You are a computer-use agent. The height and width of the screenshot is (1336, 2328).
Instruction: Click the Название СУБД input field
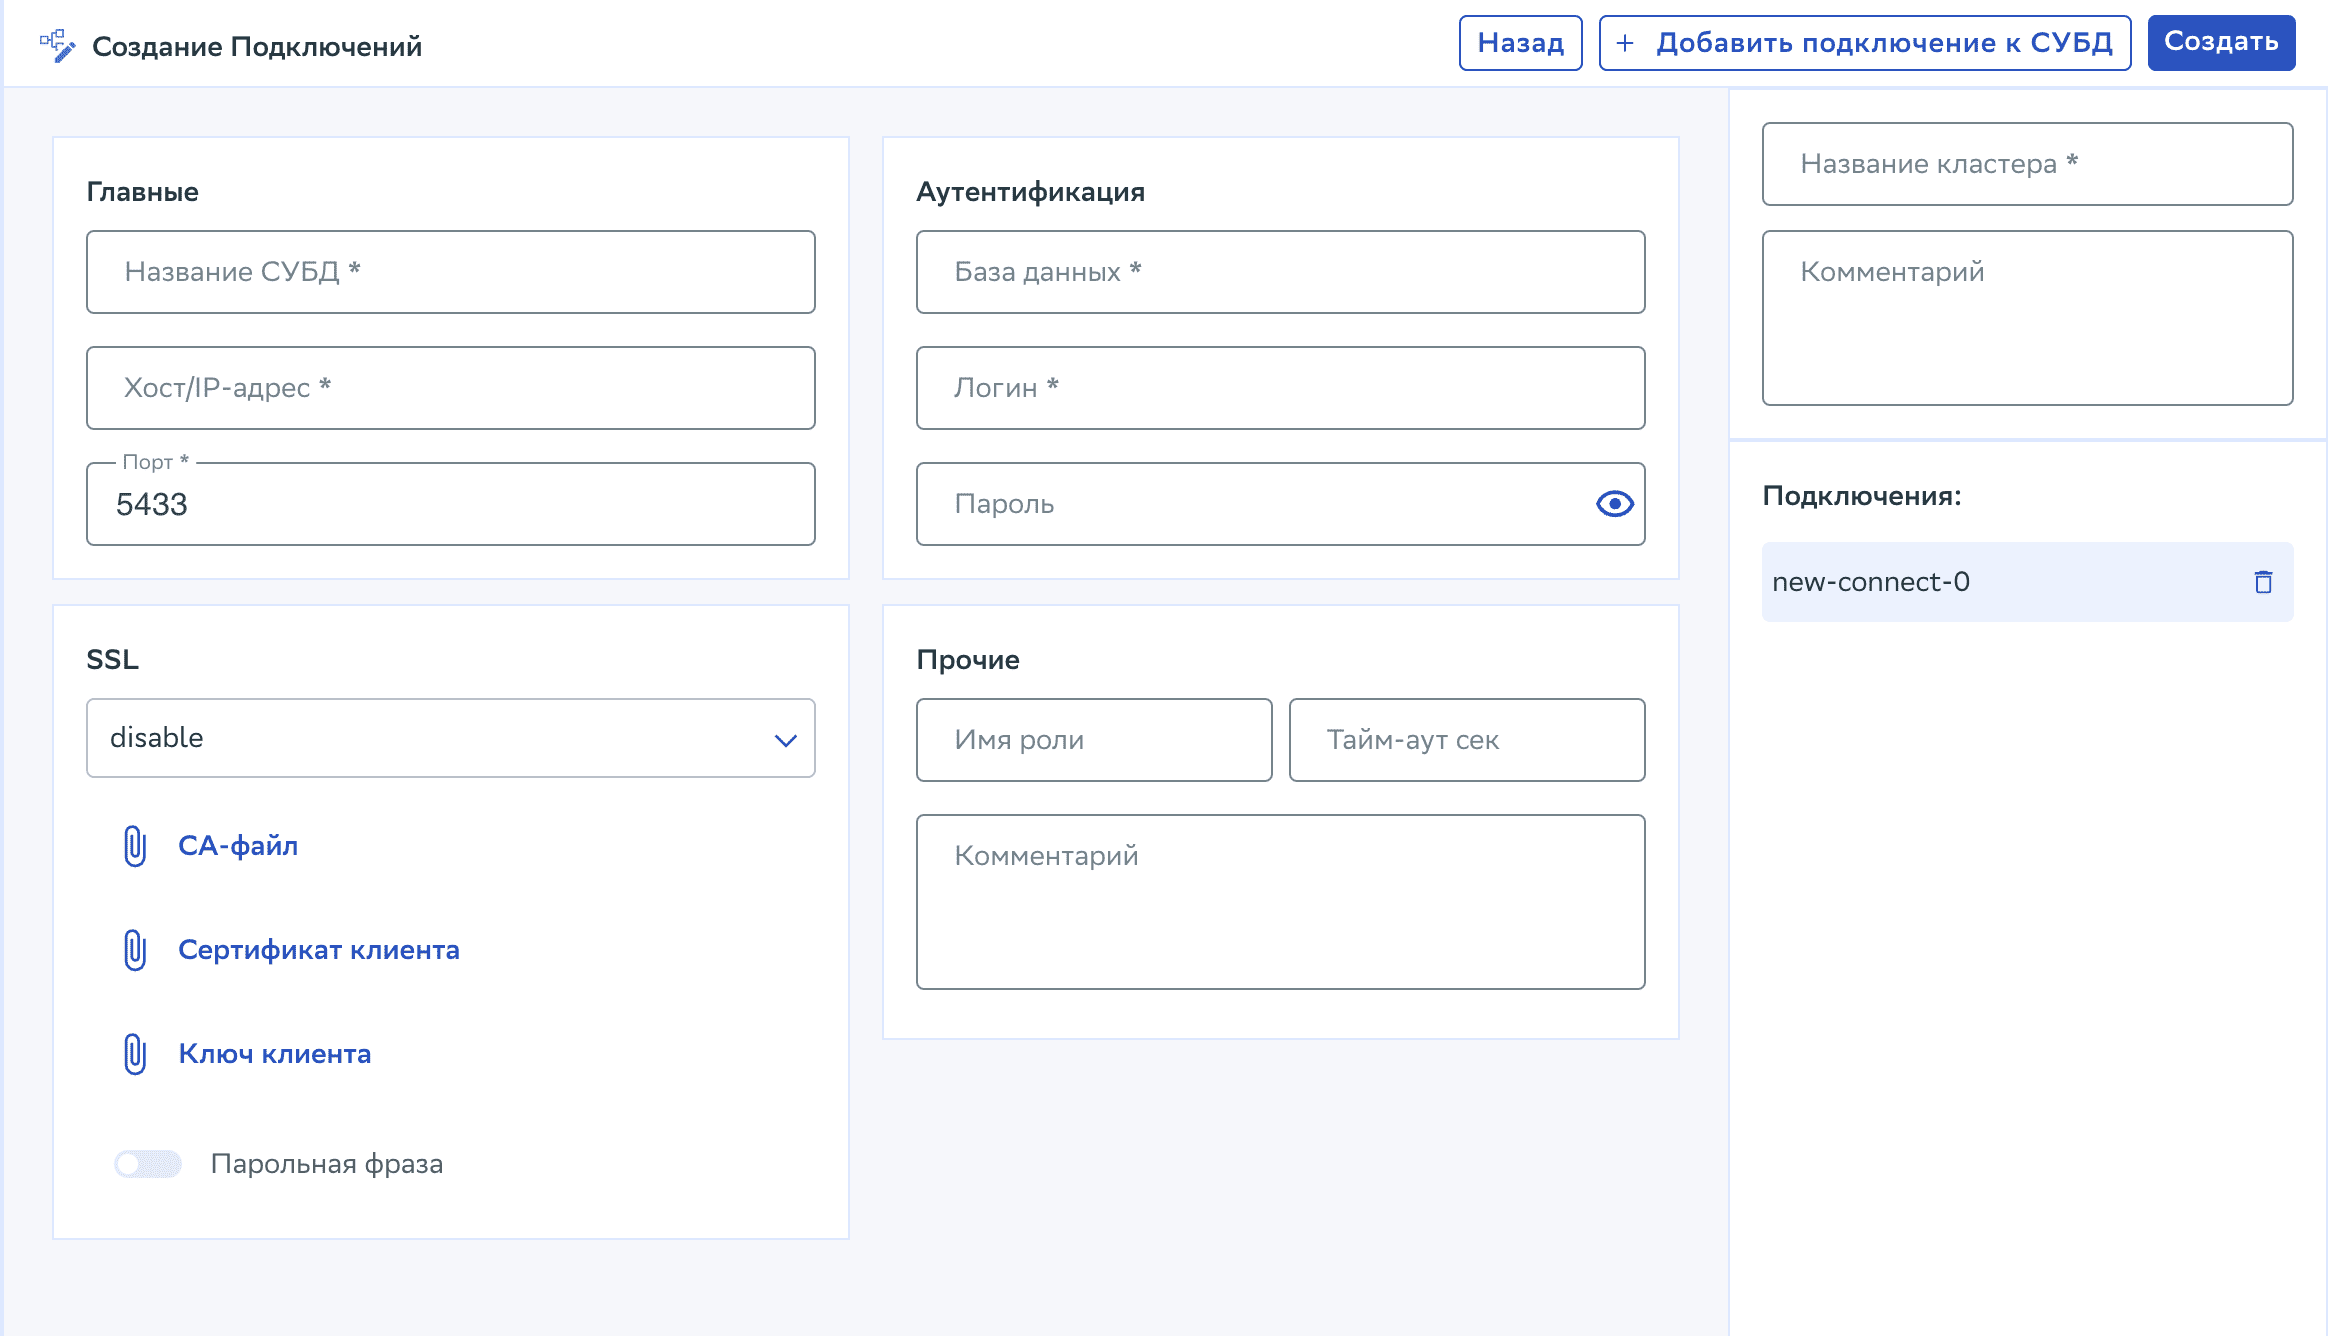(x=450, y=271)
